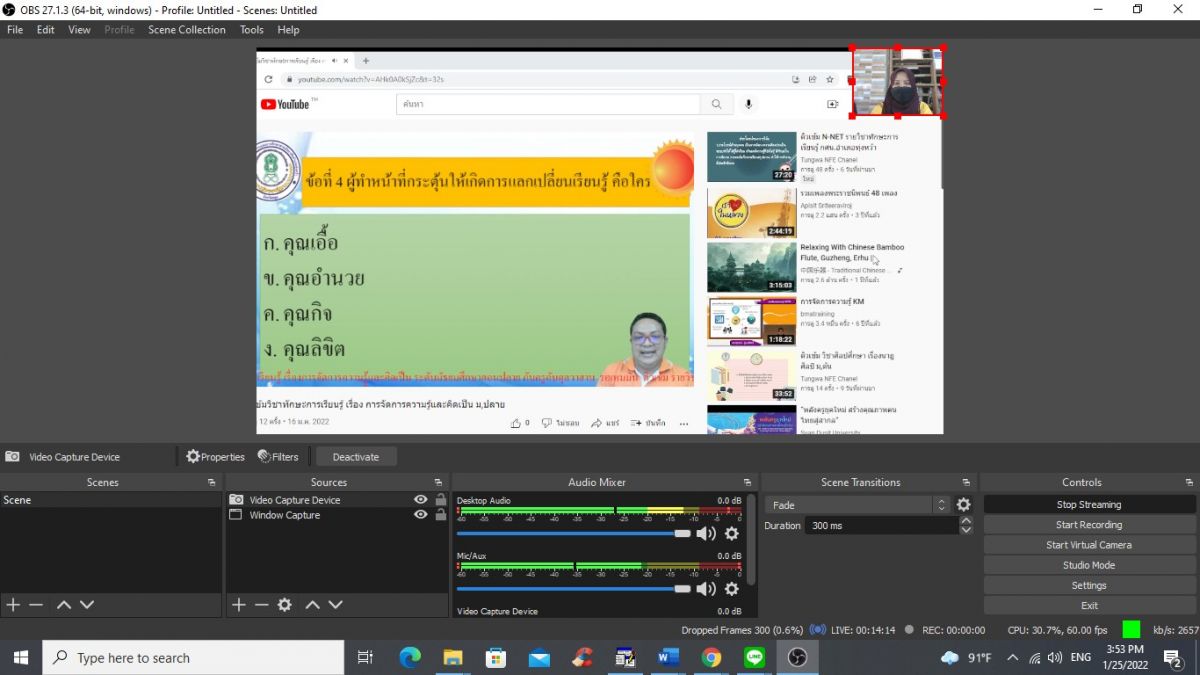Open Properties for the selected source
The height and width of the screenshot is (675, 1200).
(x=215, y=457)
